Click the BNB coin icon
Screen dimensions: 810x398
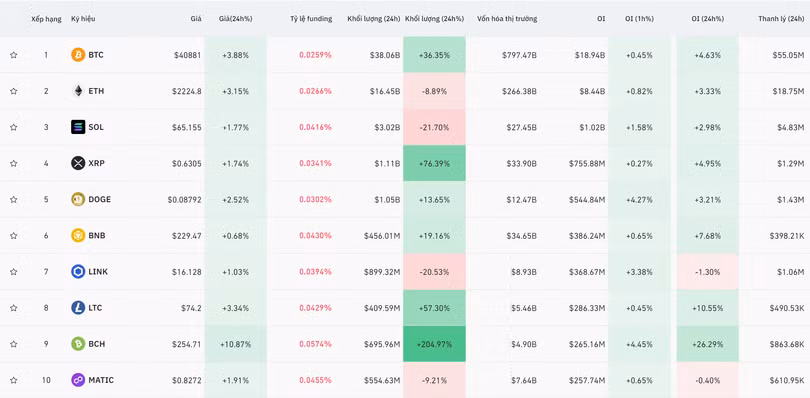tap(78, 236)
